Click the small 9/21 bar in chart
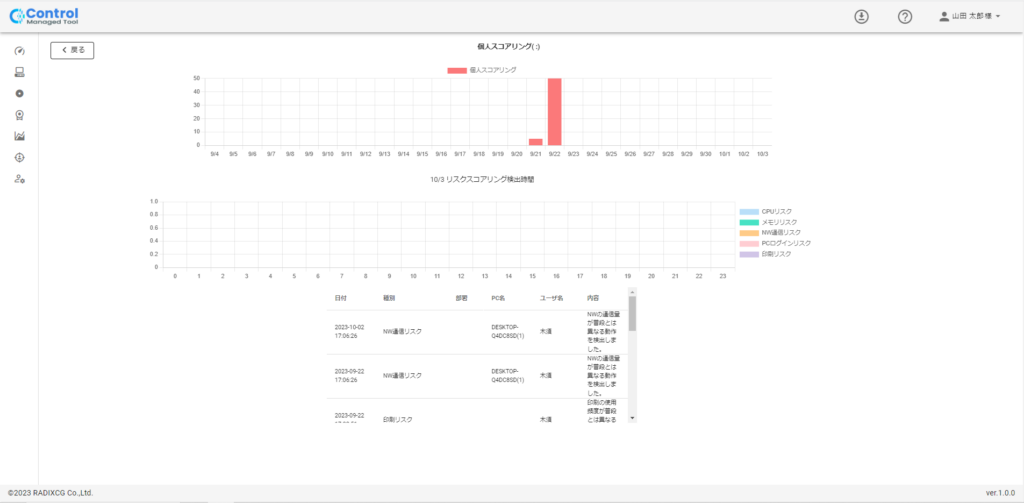 pyautogui.click(x=536, y=142)
